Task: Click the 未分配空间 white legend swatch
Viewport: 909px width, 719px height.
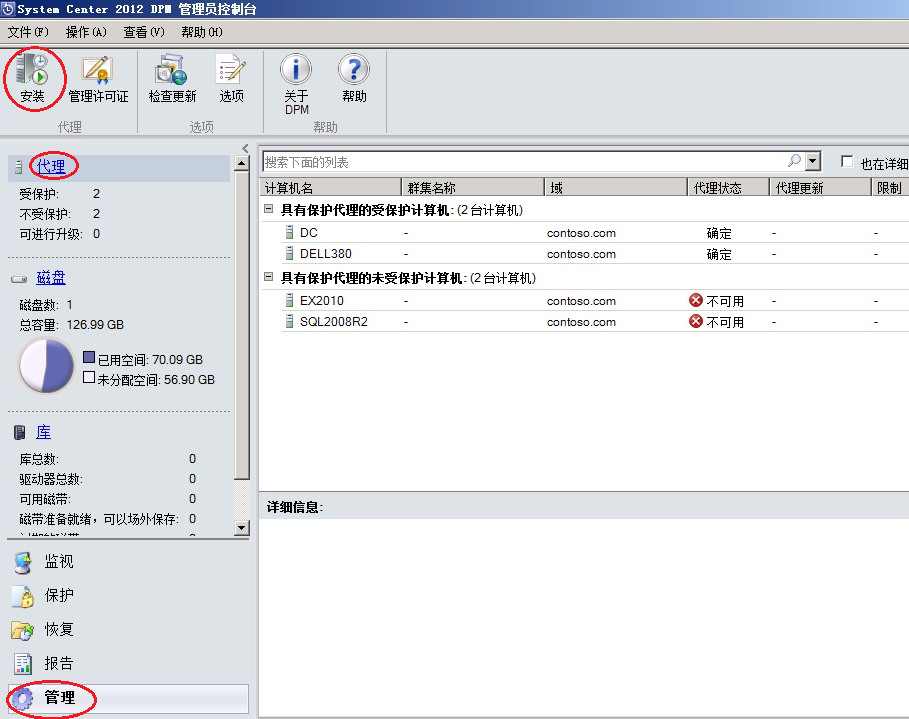Action: [89, 377]
